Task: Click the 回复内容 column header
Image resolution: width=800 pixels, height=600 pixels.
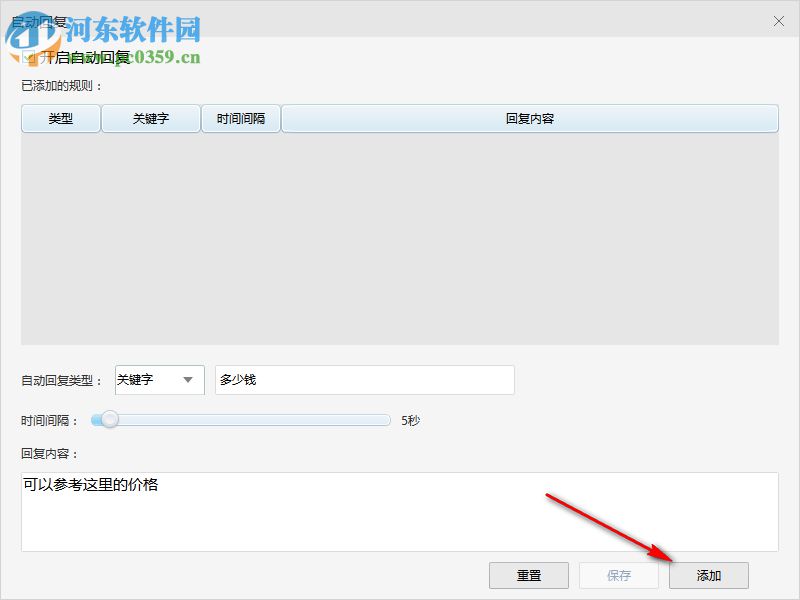Action: 530,118
